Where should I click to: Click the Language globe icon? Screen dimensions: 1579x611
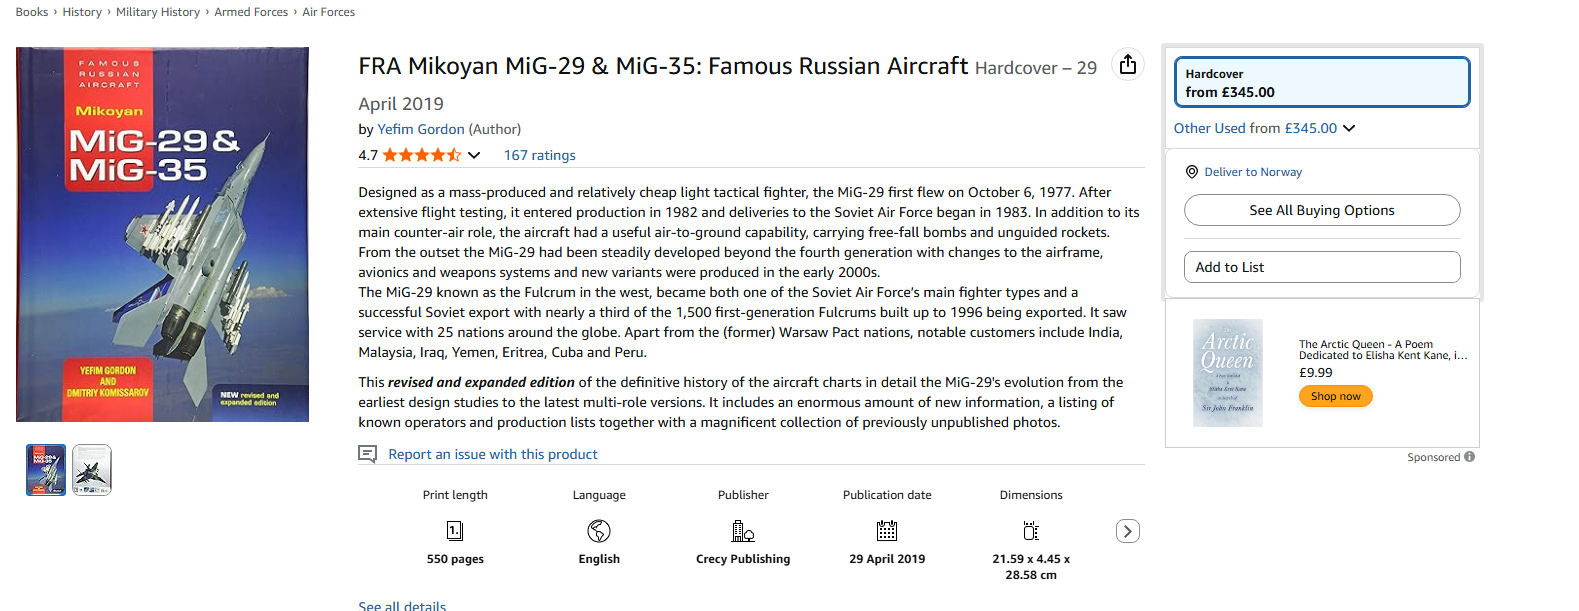coord(599,531)
